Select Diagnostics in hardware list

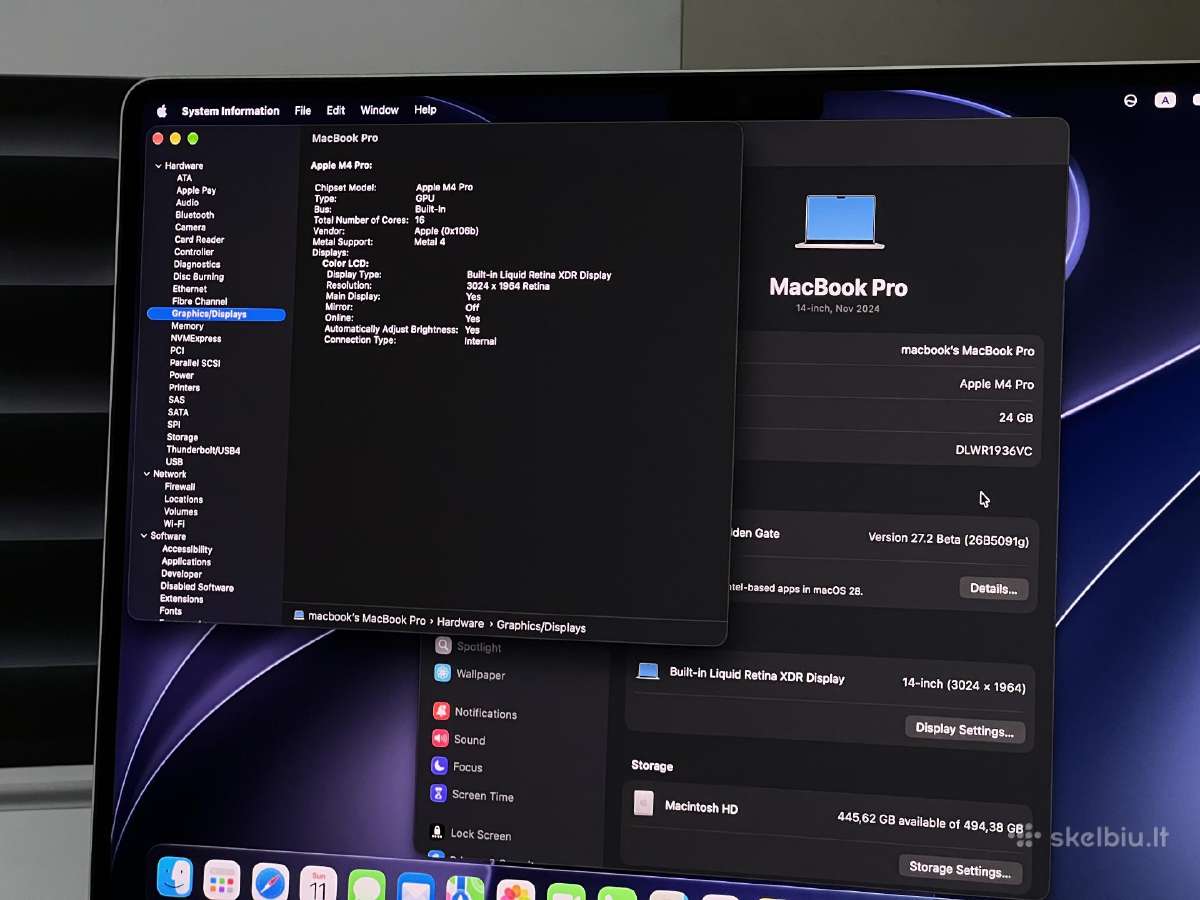click(197, 264)
